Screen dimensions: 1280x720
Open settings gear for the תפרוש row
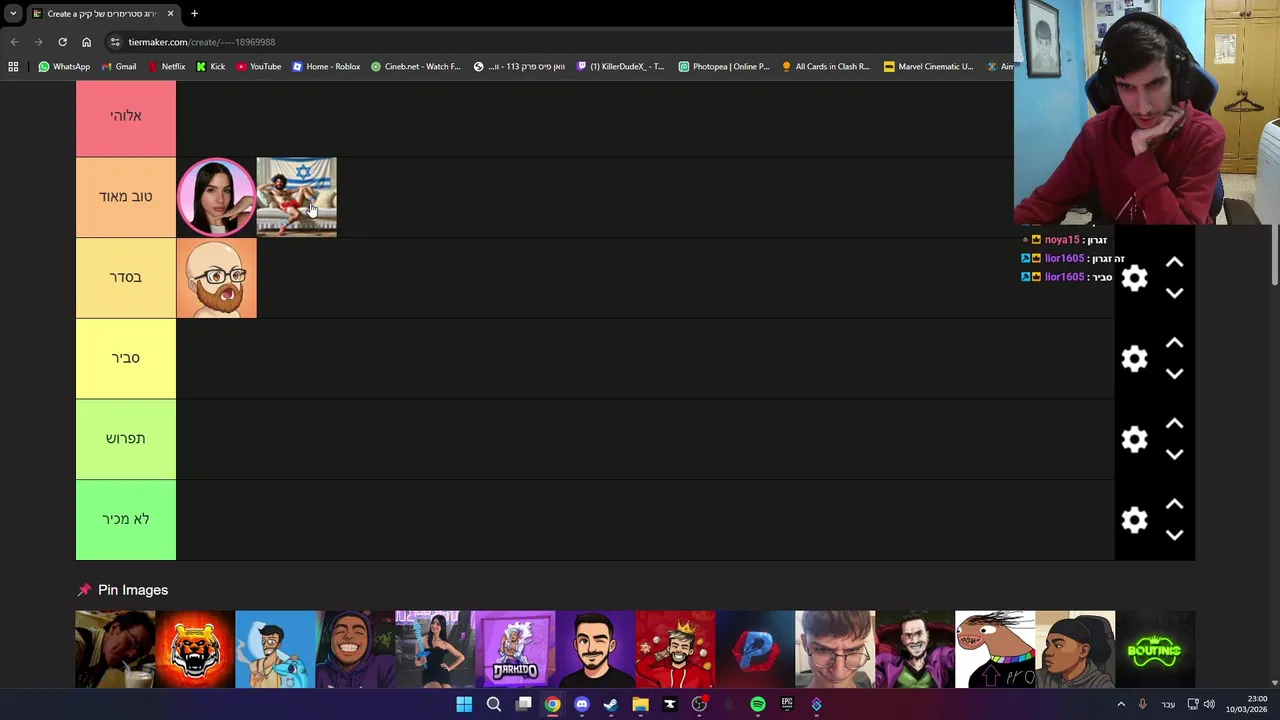pyautogui.click(x=1134, y=439)
